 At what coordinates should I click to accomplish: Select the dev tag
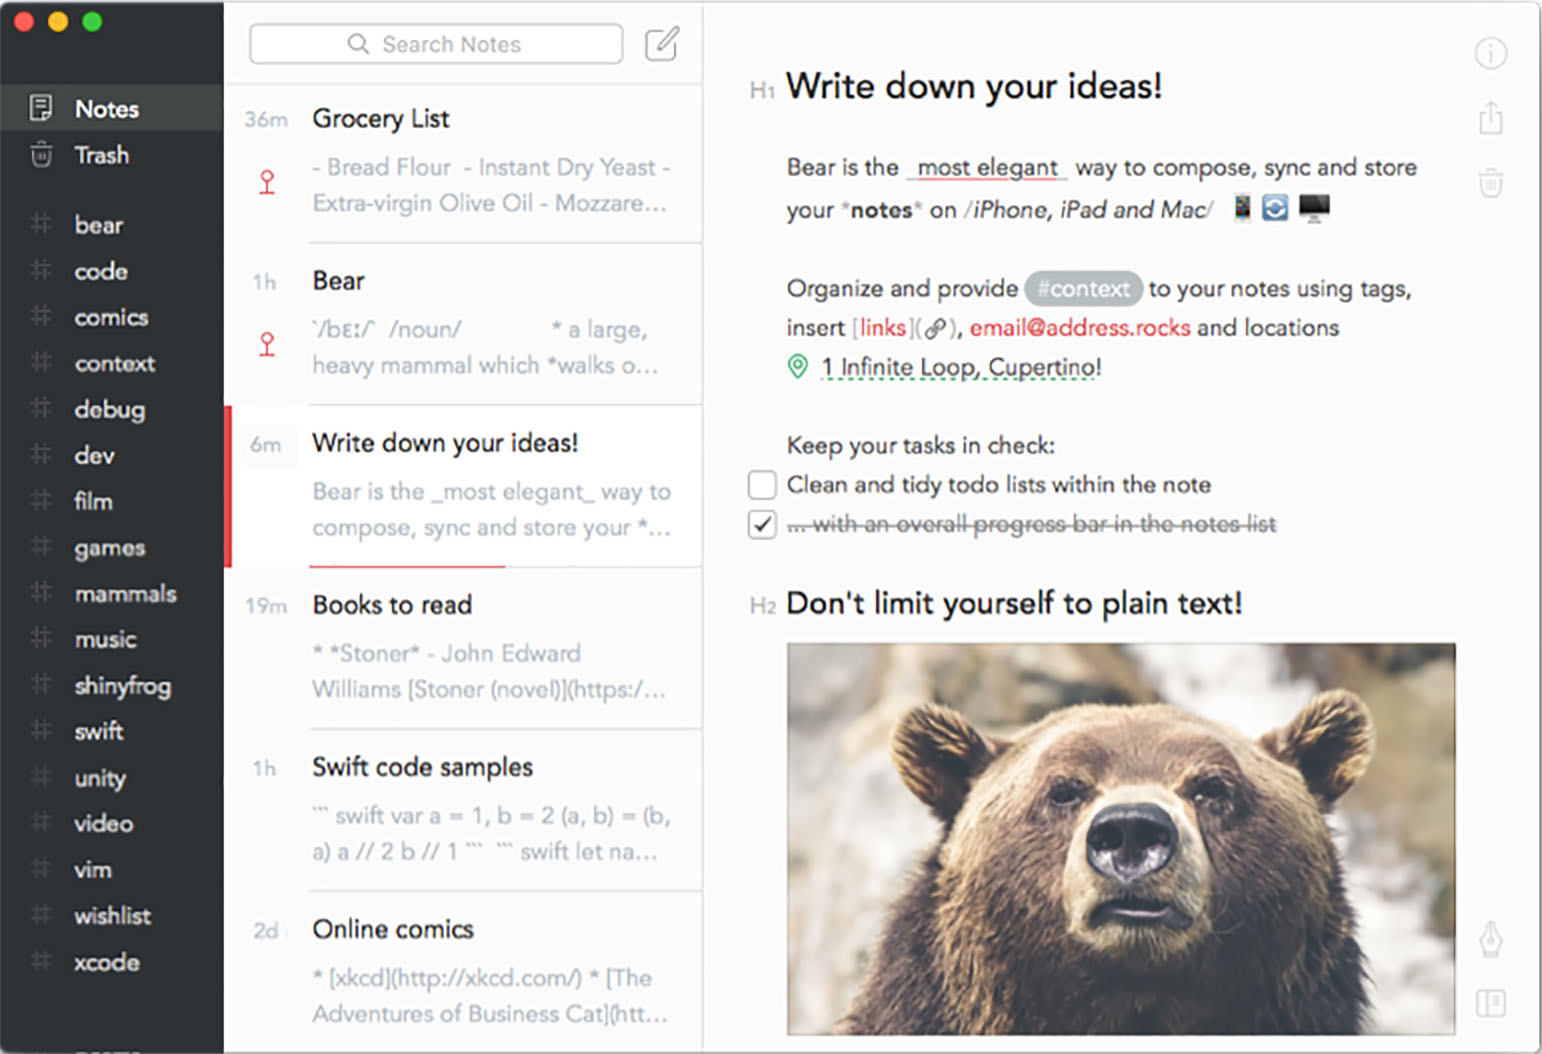[x=94, y=455]
